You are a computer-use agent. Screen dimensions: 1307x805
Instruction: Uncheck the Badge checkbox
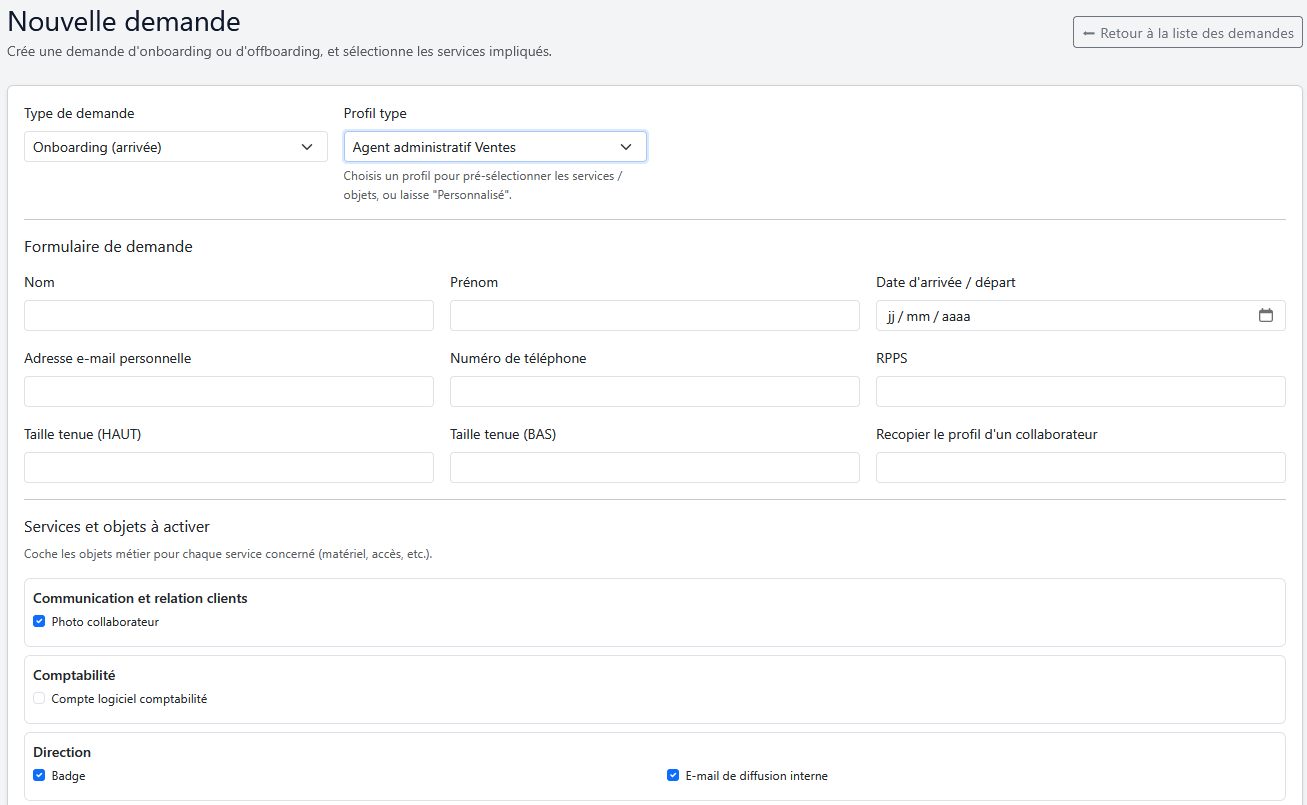click(39, 776)
